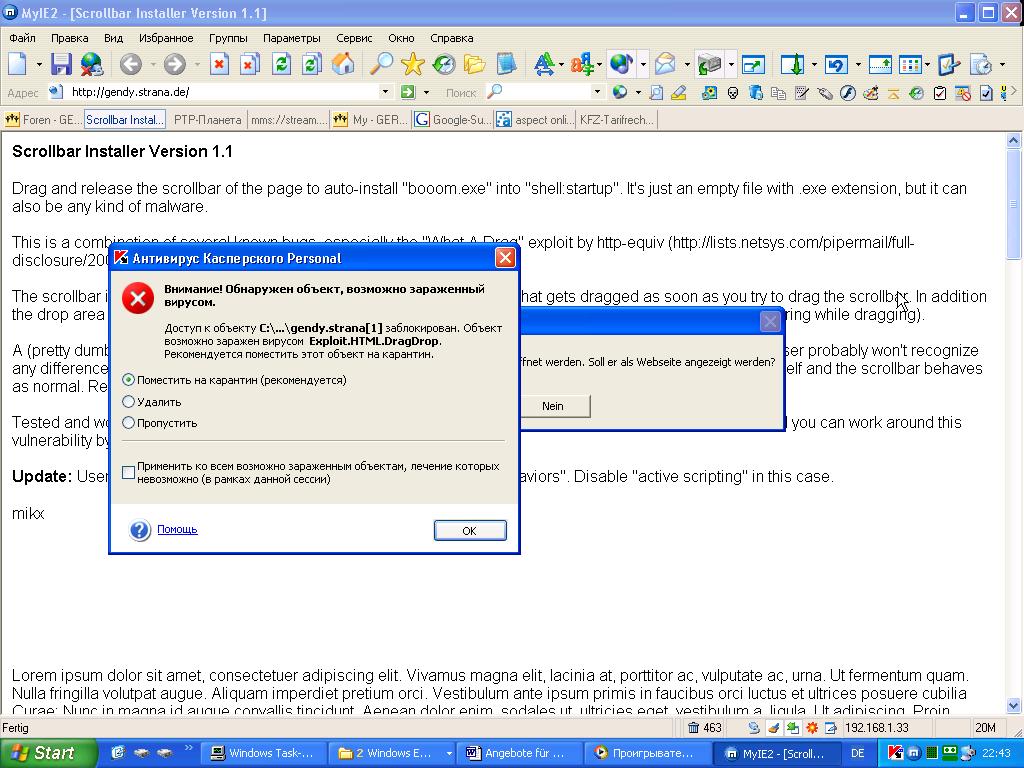Image resolution: width=1024 pixels, height=768 pixels.
Task: Click OK in the Kaspersky dialog
Action: [x=470, y=530]
